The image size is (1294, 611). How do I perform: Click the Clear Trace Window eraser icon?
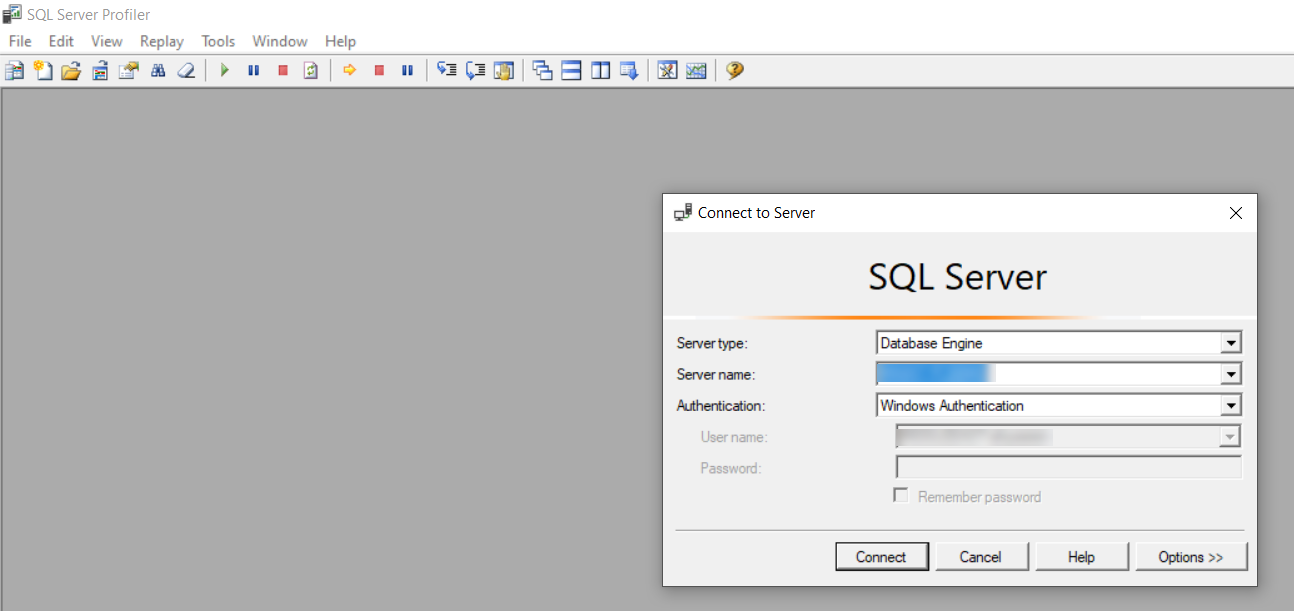point(186,71)
